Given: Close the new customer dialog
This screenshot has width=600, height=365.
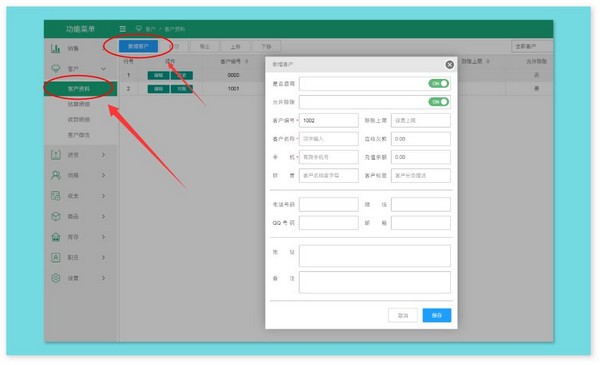Looking at the screenshot, I should 450,65.
